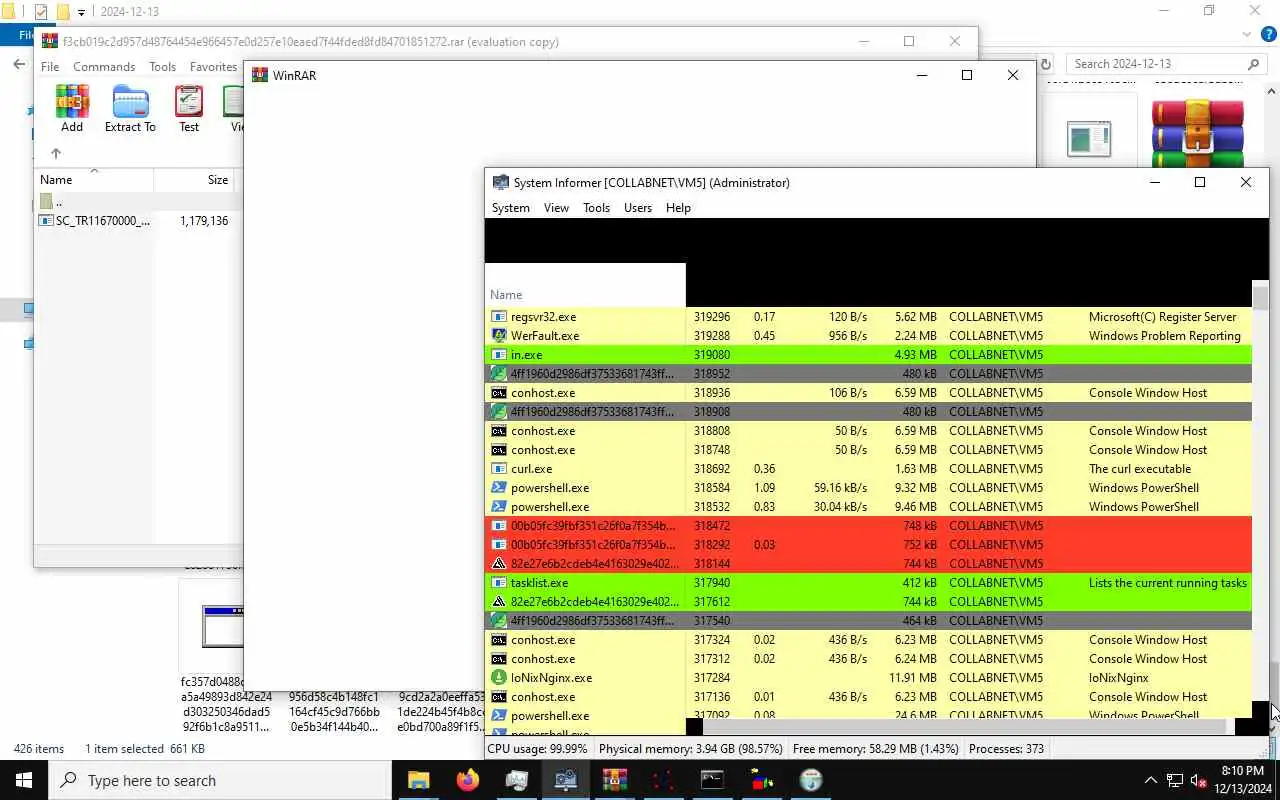Click the WinRAR taskbar icon

[x=614, y=780]
